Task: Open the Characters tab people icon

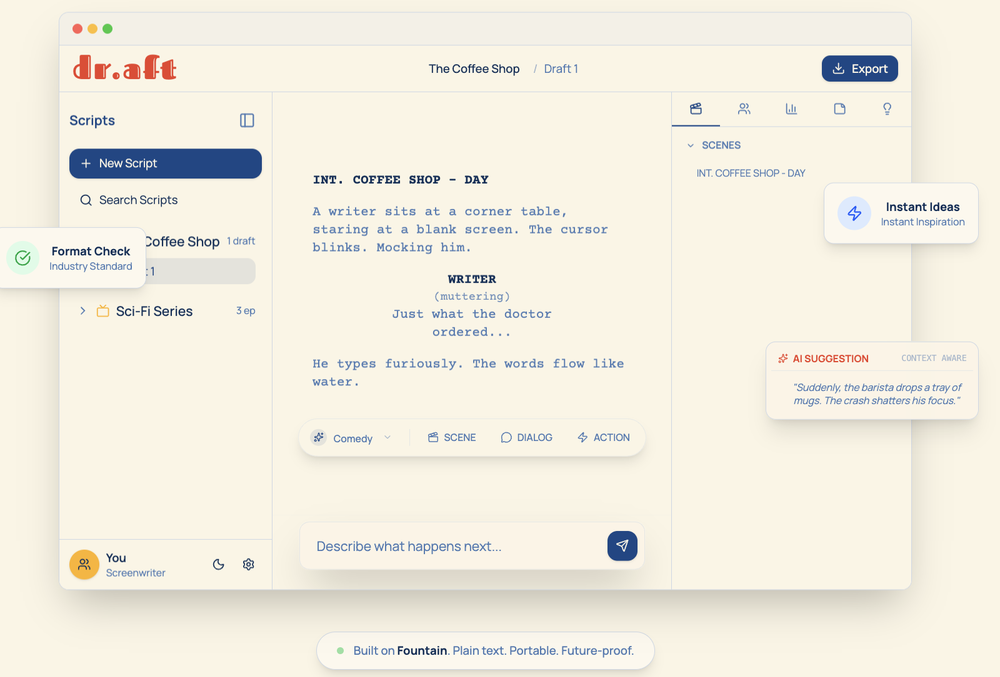Action: point(744,109)
